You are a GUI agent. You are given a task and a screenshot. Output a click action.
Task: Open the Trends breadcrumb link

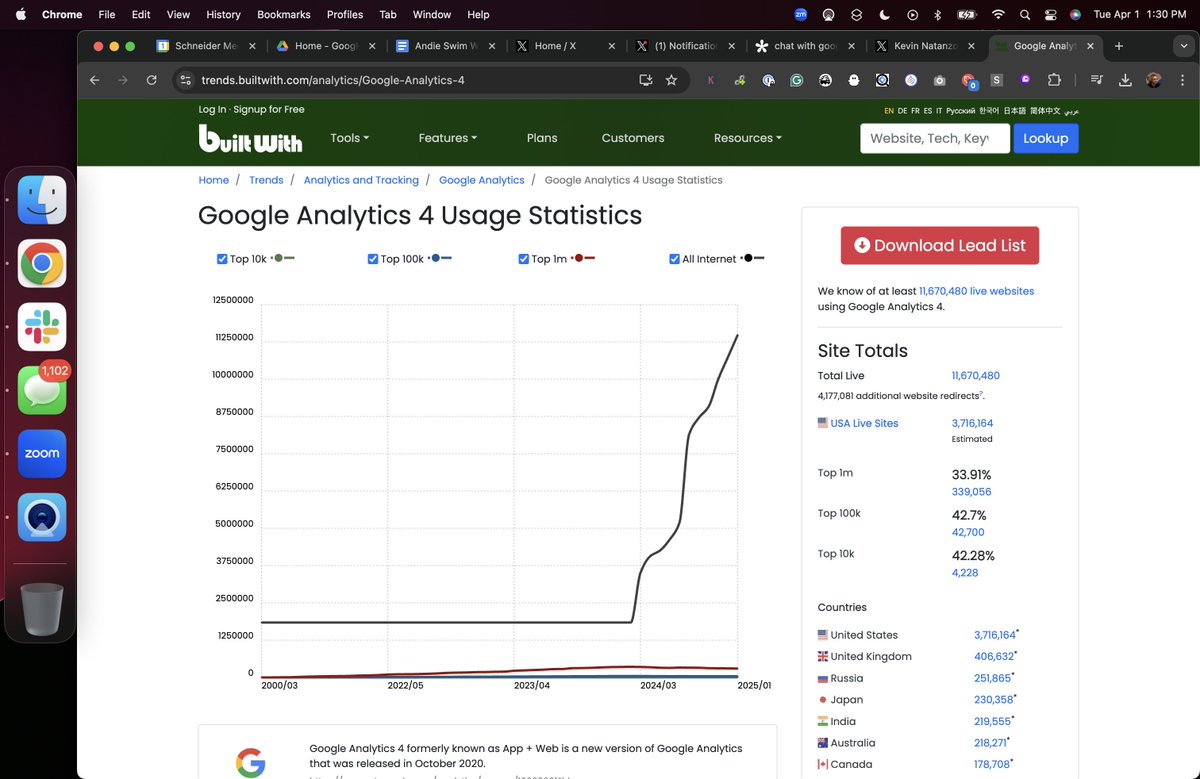(x=266, y=180)
